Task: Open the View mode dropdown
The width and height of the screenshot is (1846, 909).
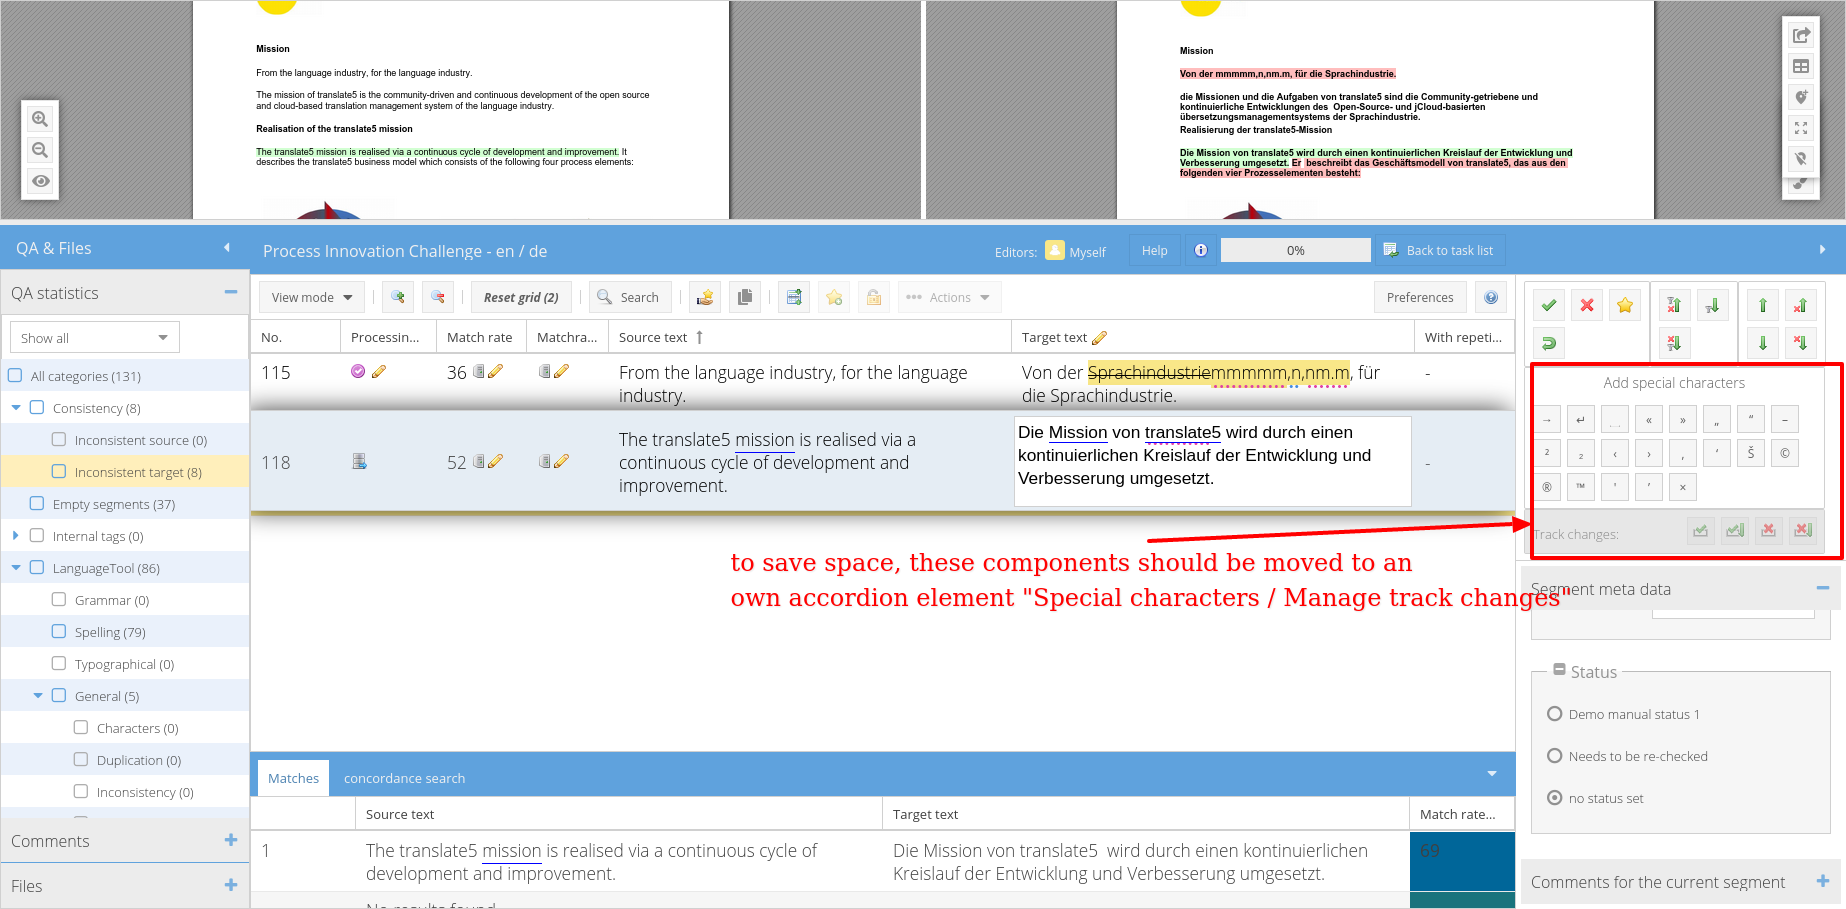Action: point(312,298)
